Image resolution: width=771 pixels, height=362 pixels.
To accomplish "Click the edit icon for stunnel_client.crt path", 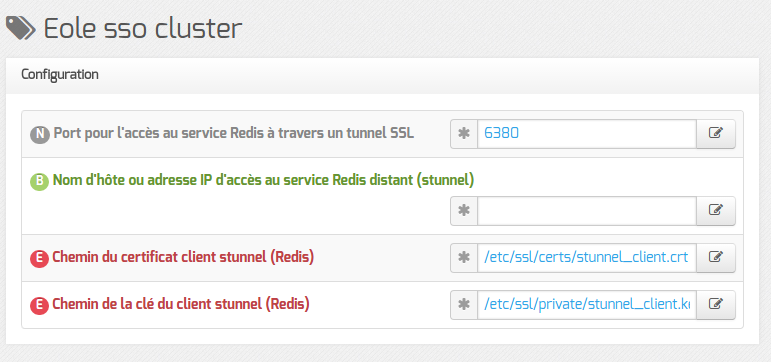I will (716, 257).
